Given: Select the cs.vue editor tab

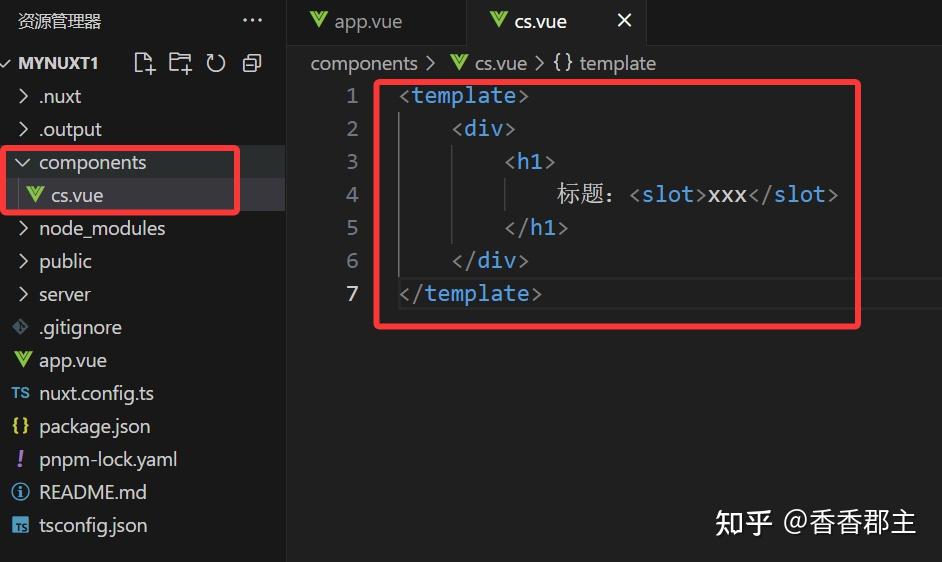Looking at the screenshot, I should point(556,22).
